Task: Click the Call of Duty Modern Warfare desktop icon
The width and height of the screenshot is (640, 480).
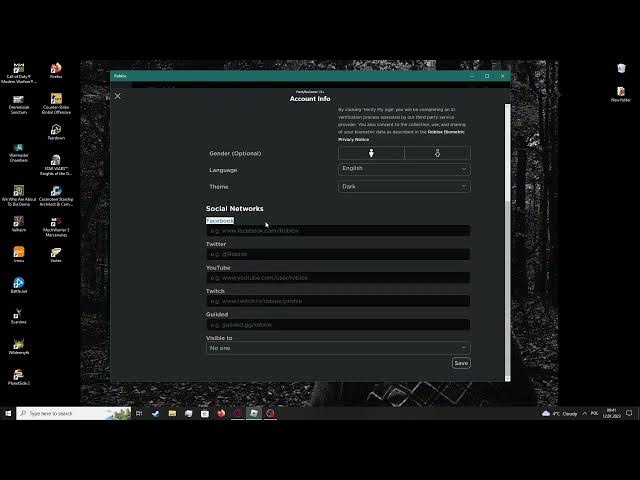Action: coord(19,73)
